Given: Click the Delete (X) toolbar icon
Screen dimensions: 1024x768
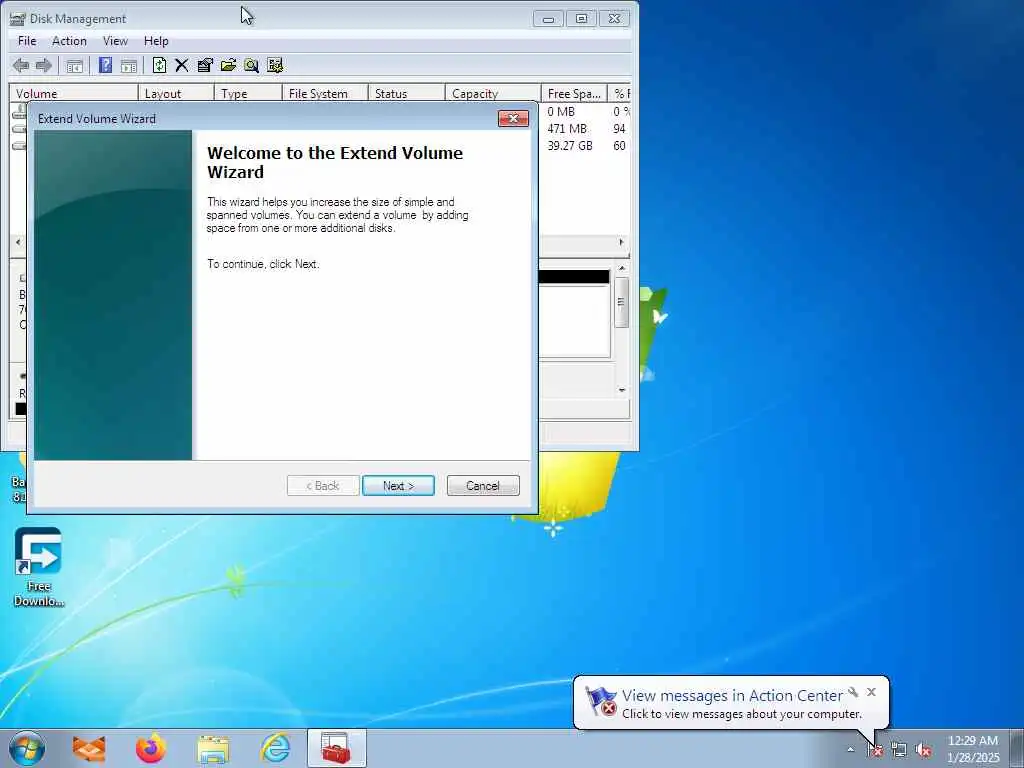Looking at the screenshot, I should tap(182, 65).
